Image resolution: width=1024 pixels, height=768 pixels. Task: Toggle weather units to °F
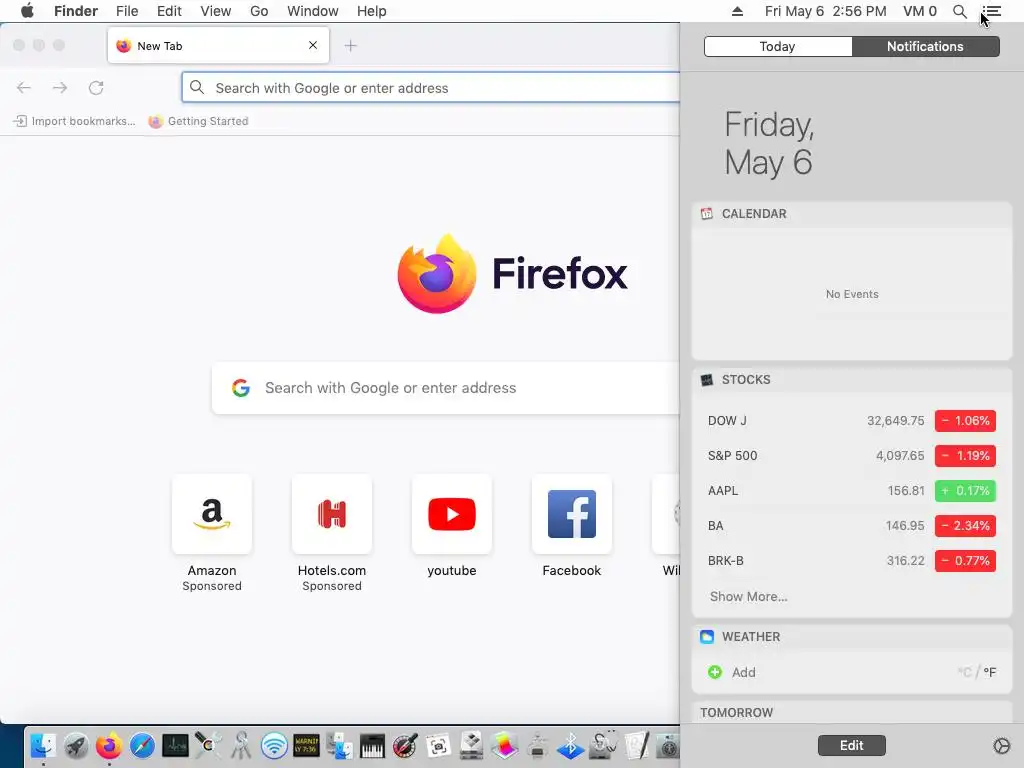[x=989, y=672]
